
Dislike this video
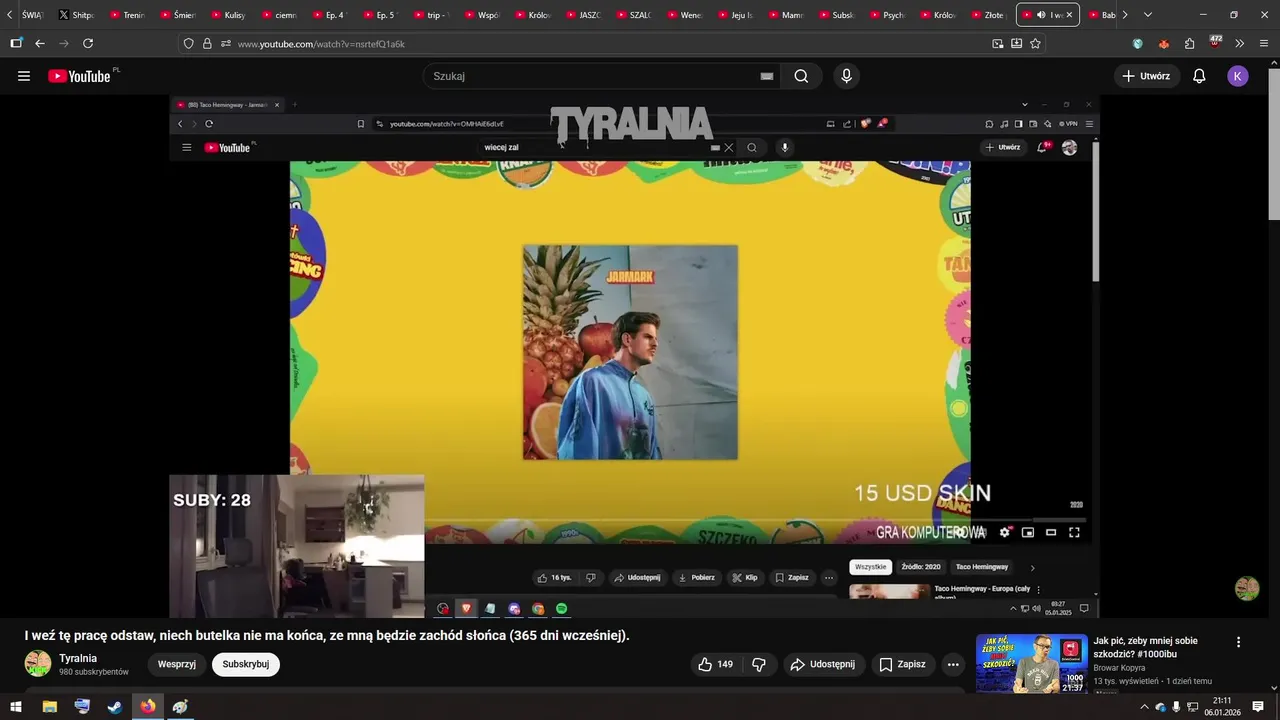click(x=759, y=664)
